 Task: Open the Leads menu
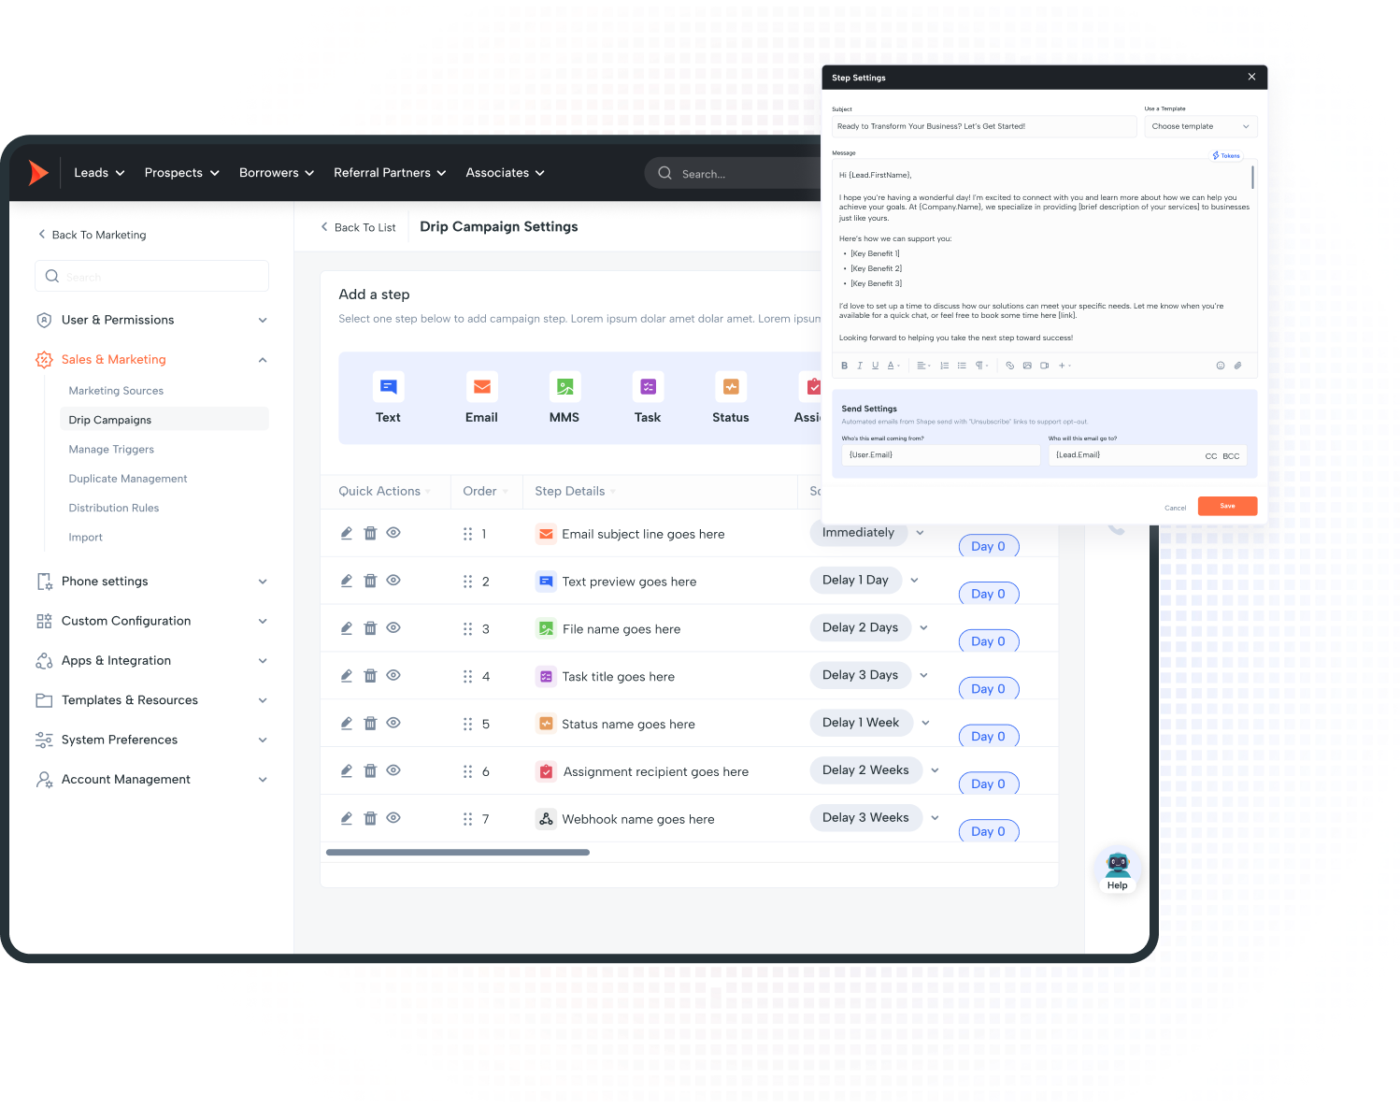[99, 173]
